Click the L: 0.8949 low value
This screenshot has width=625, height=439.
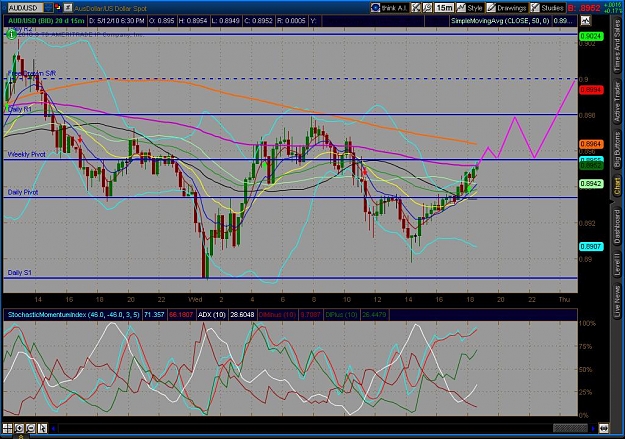226,21
